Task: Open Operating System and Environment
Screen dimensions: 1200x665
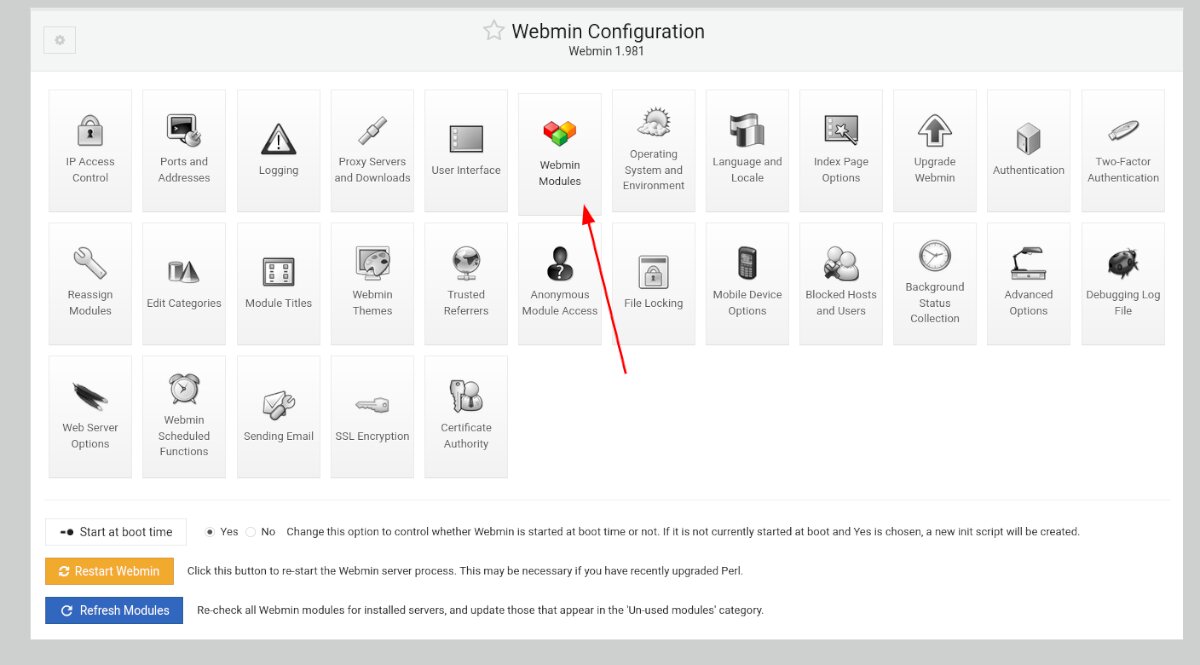Action: pyautogui.click(x=654, y=150)
